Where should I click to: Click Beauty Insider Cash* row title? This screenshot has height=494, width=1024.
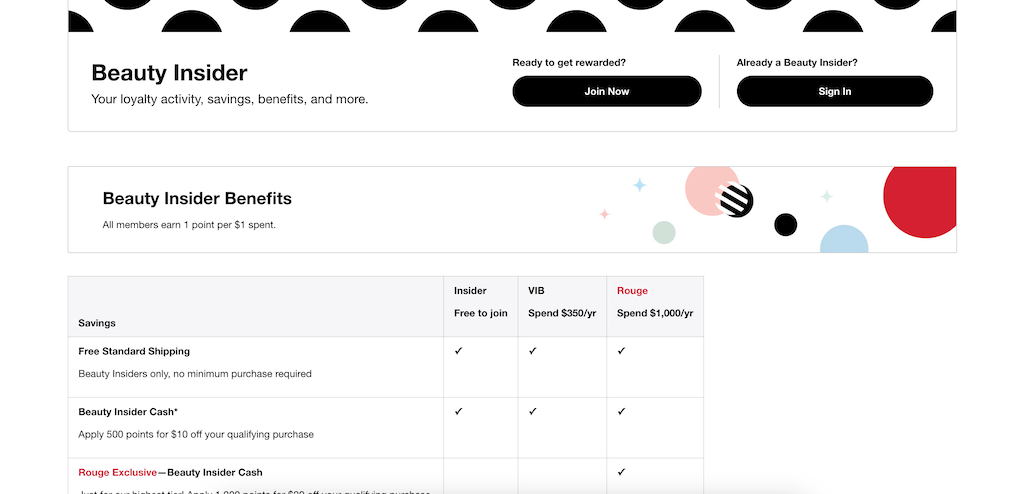128,412
